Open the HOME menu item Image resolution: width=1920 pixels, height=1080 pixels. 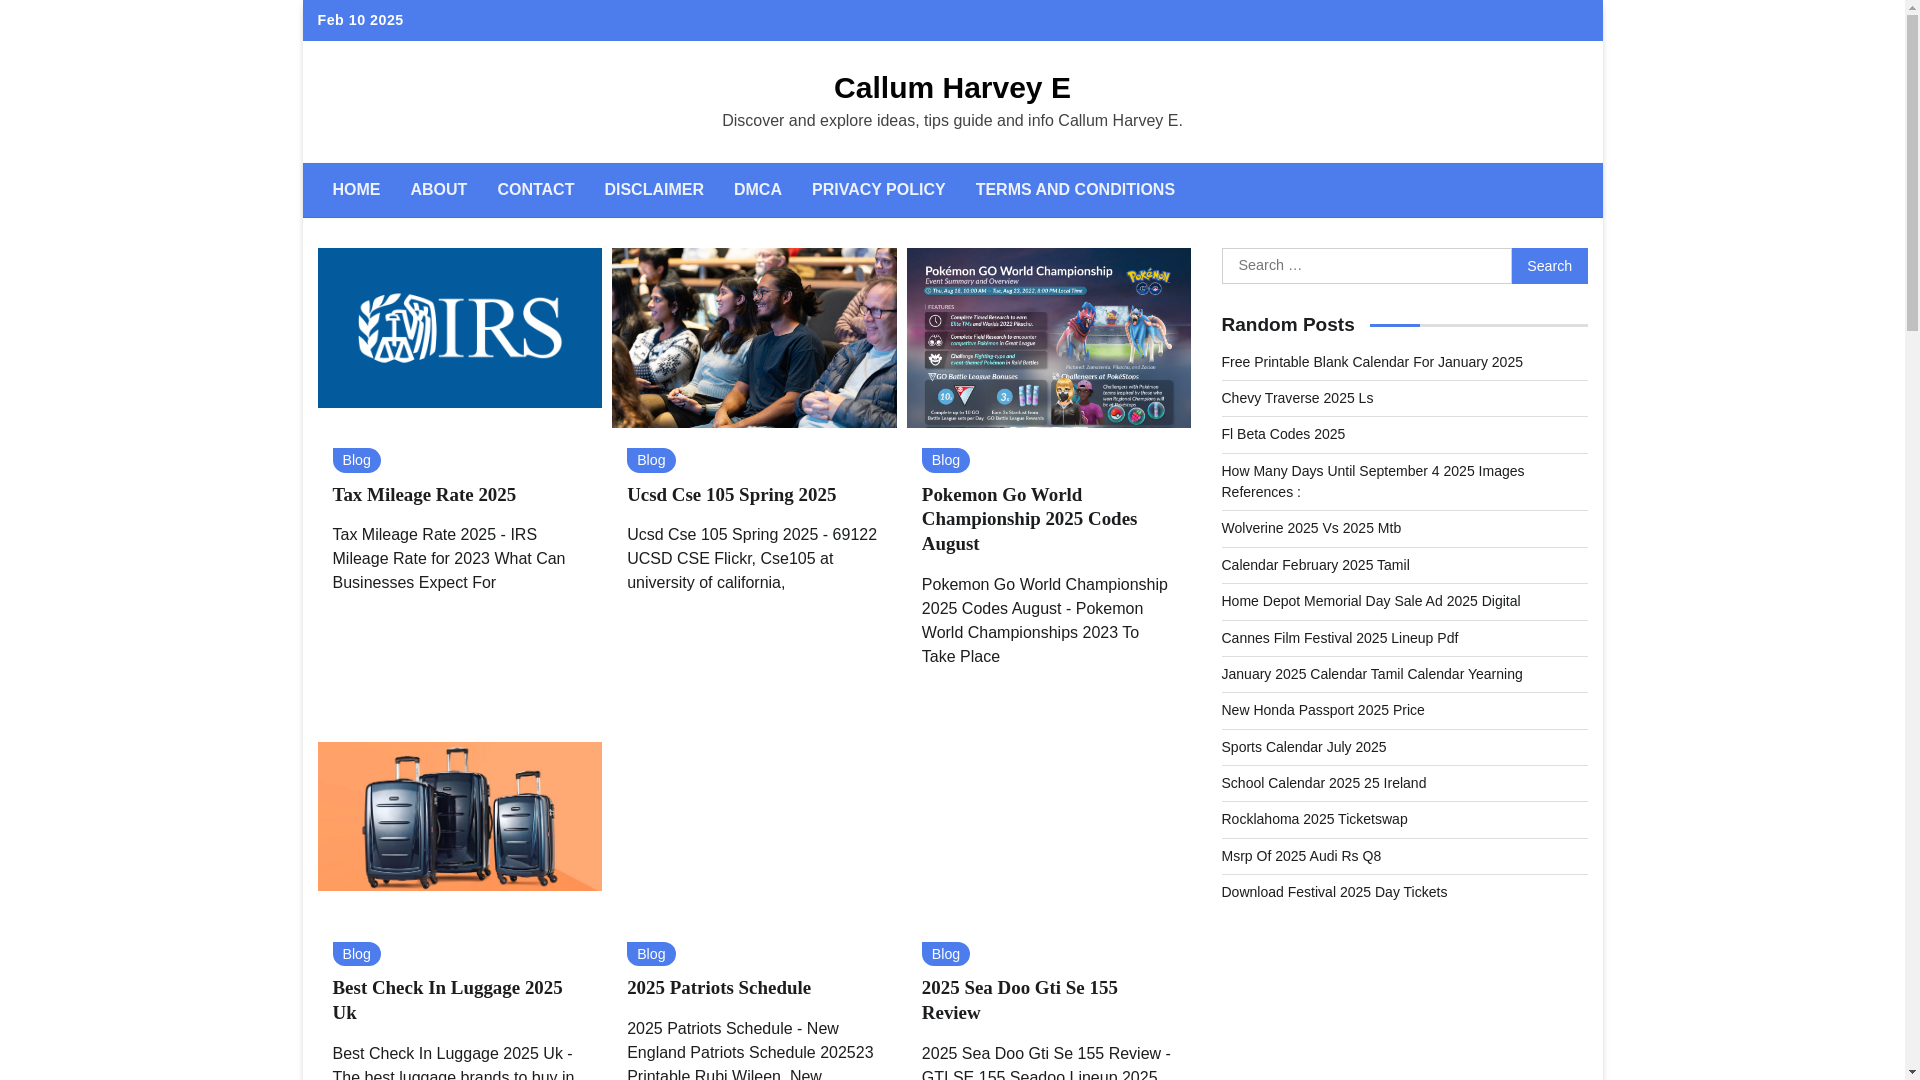pyautogui.click(x=356, y=190)
